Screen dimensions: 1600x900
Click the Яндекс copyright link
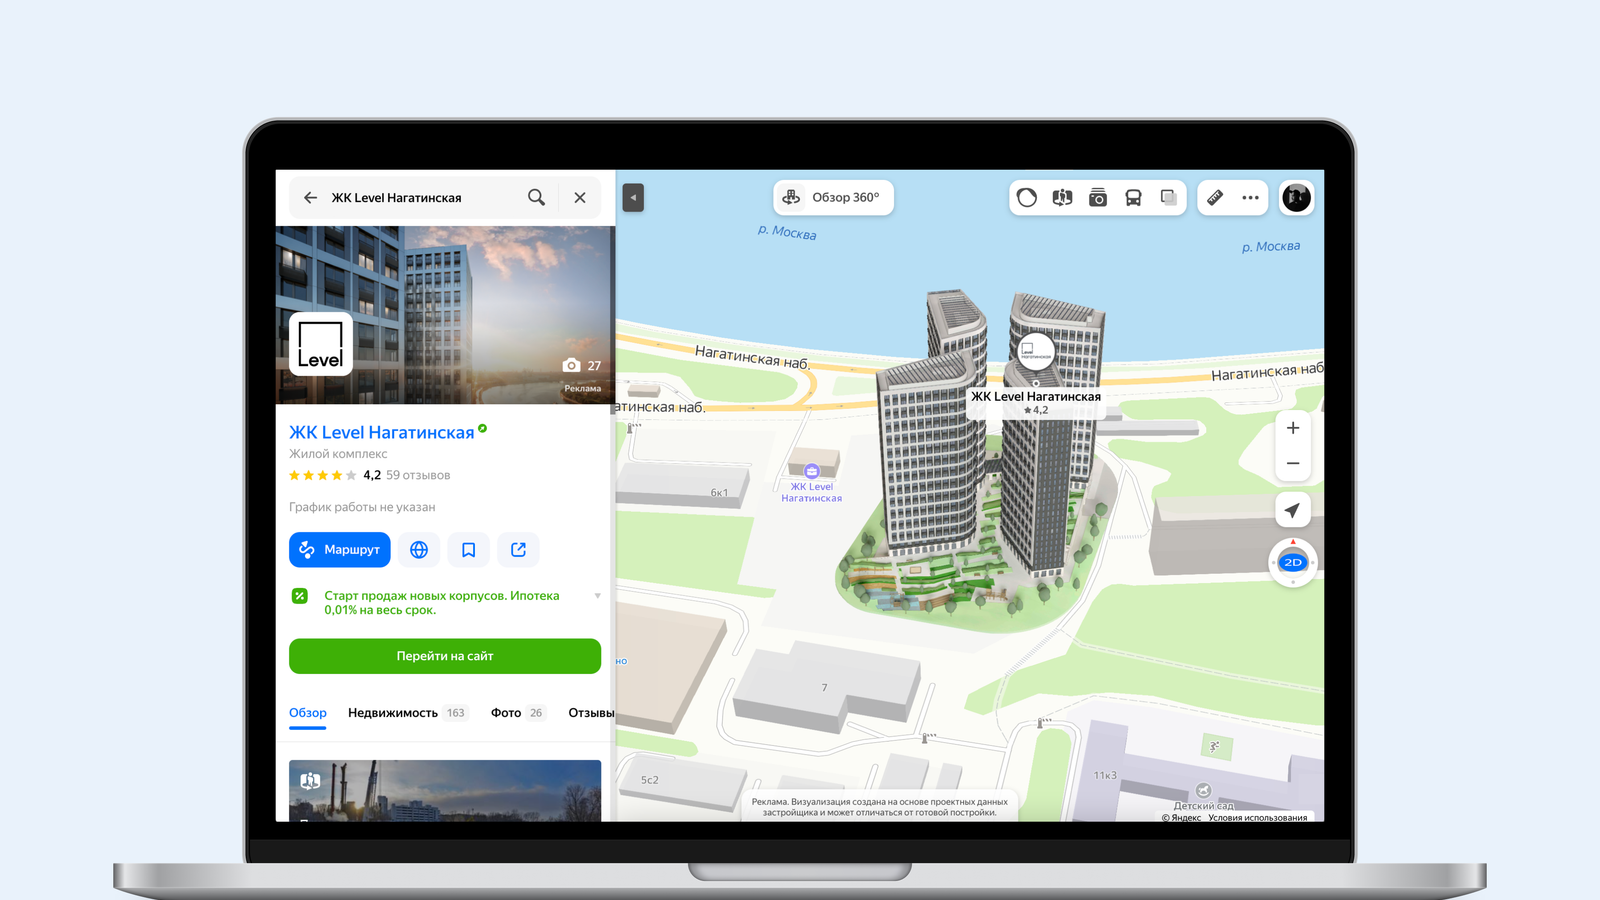[x=1182, y=817]
